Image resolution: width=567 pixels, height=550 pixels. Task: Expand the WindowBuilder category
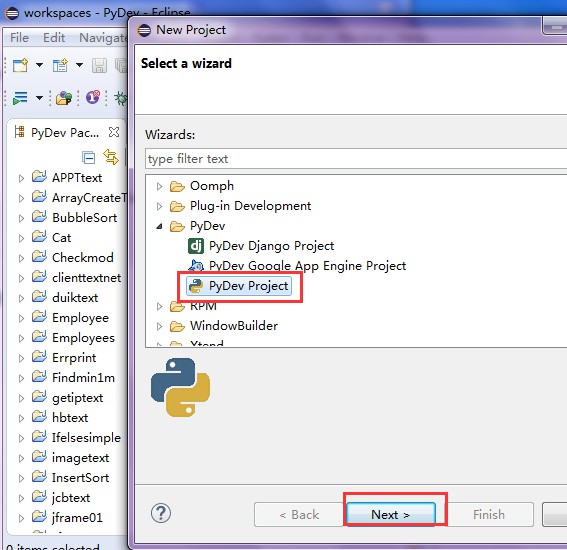click(159, 326)
